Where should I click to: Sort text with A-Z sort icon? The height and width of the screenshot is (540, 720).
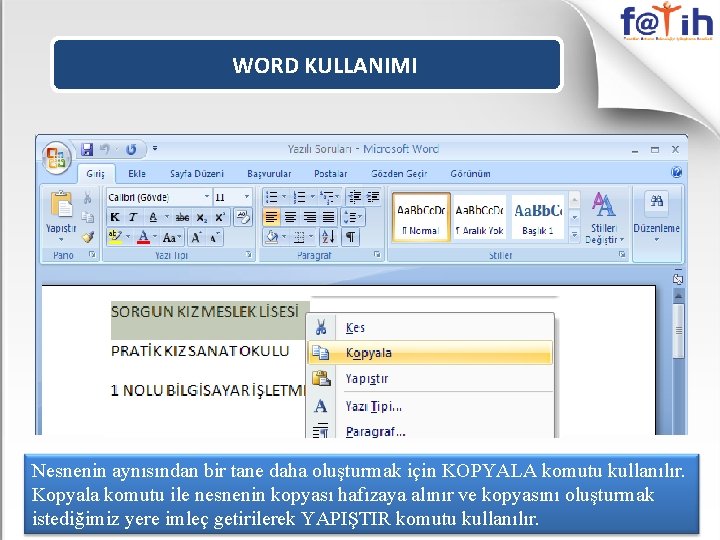(329, 237)
